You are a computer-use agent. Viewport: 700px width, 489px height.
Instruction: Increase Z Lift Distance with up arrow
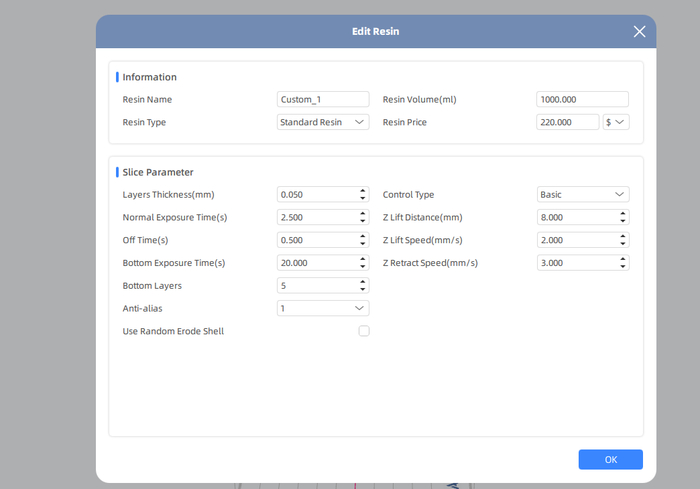(x=623, y=214)
